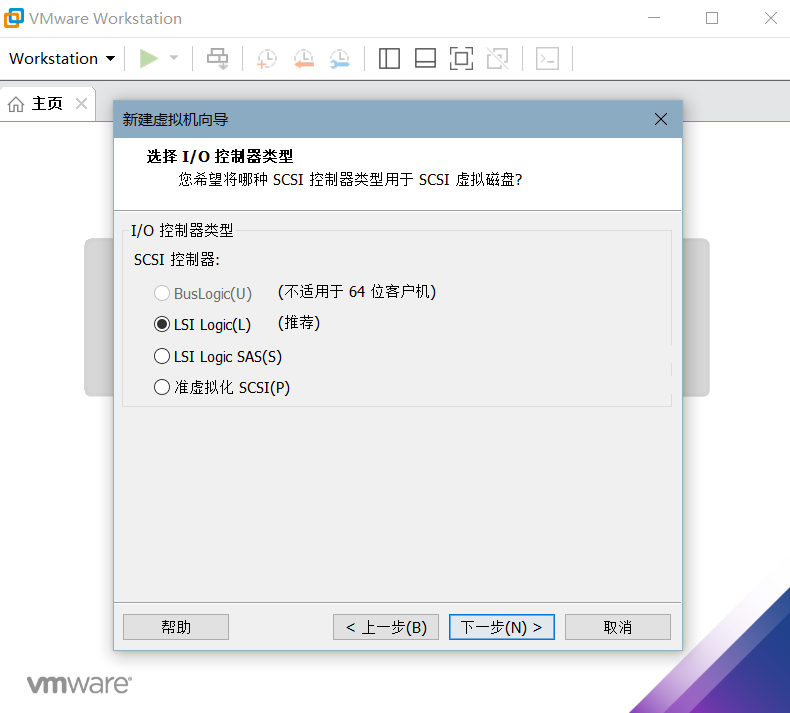Open the dropdown arrow beside the play icon
The image size is (790, 713).
pyautogui.click(x=174, y=58)
